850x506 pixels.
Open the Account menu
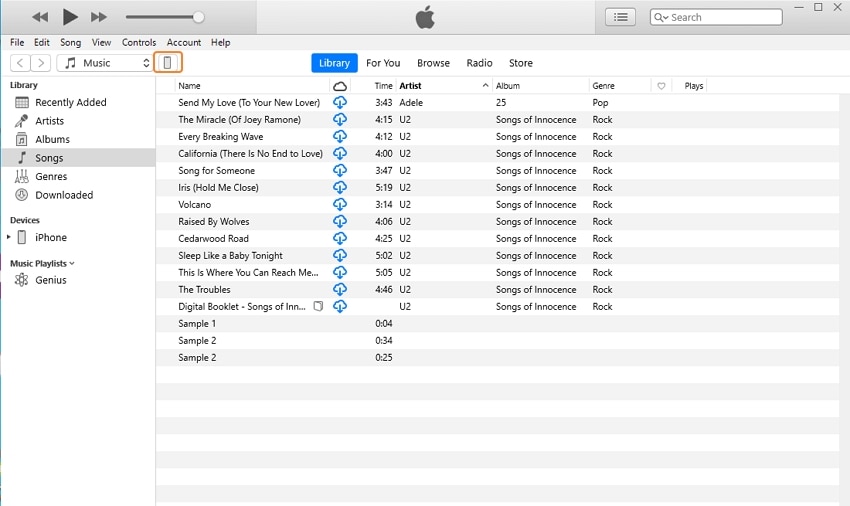184,42
